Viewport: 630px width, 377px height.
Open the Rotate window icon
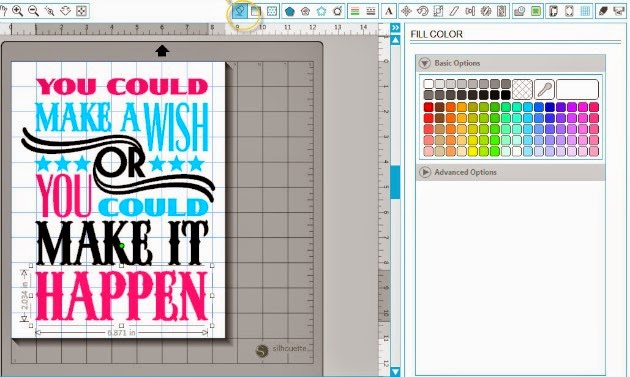point(422,11)
